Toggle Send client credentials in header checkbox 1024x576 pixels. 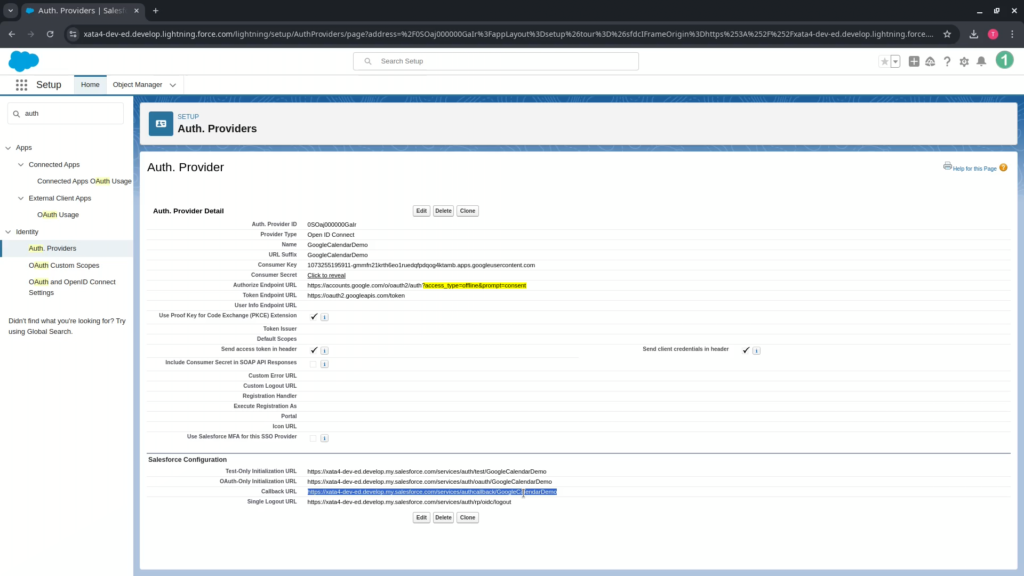pyautogui.click(x=746, y=351)
